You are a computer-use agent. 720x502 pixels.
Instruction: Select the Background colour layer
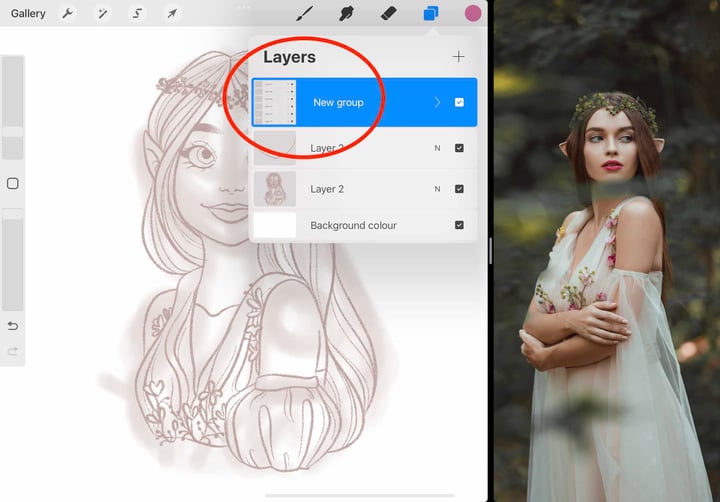(364, 225)
